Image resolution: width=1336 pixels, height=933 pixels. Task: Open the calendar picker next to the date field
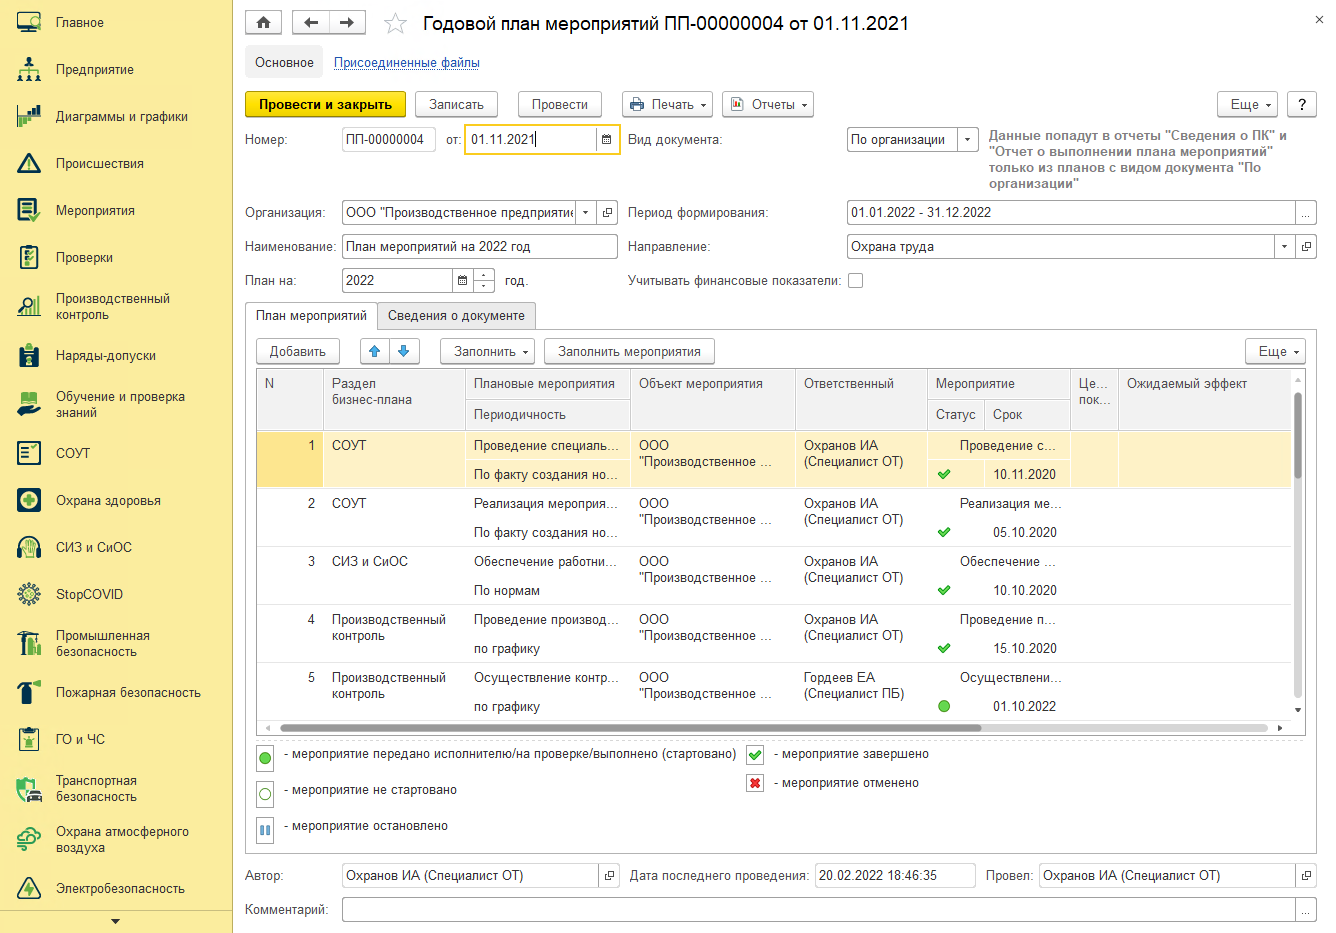[x=606, y=140]
